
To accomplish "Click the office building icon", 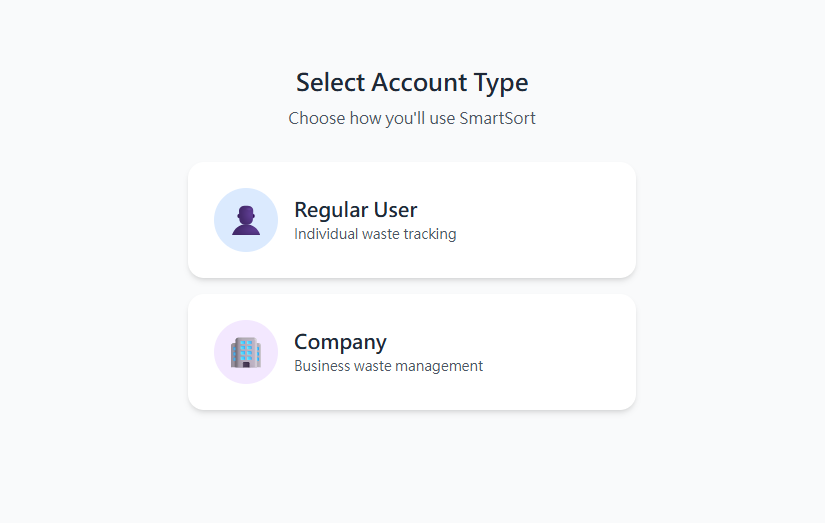I will (x=246, y=352).
